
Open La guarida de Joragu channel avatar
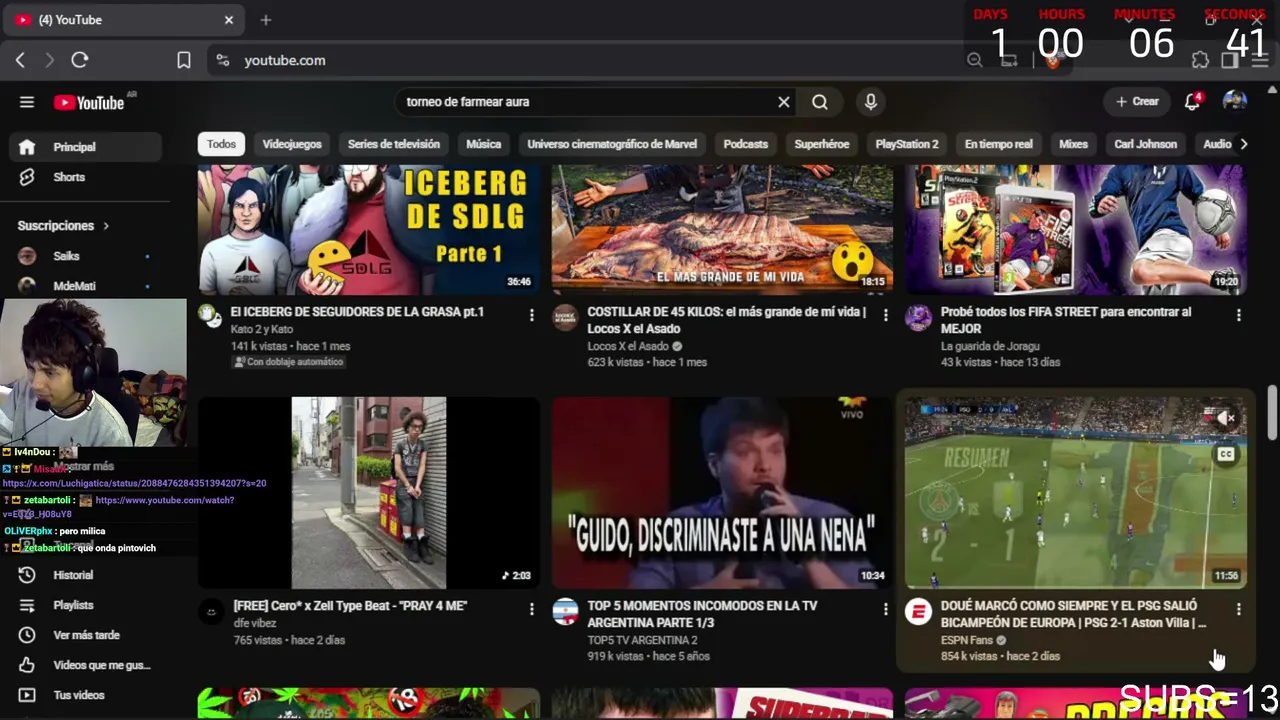[x=918, y=318]
